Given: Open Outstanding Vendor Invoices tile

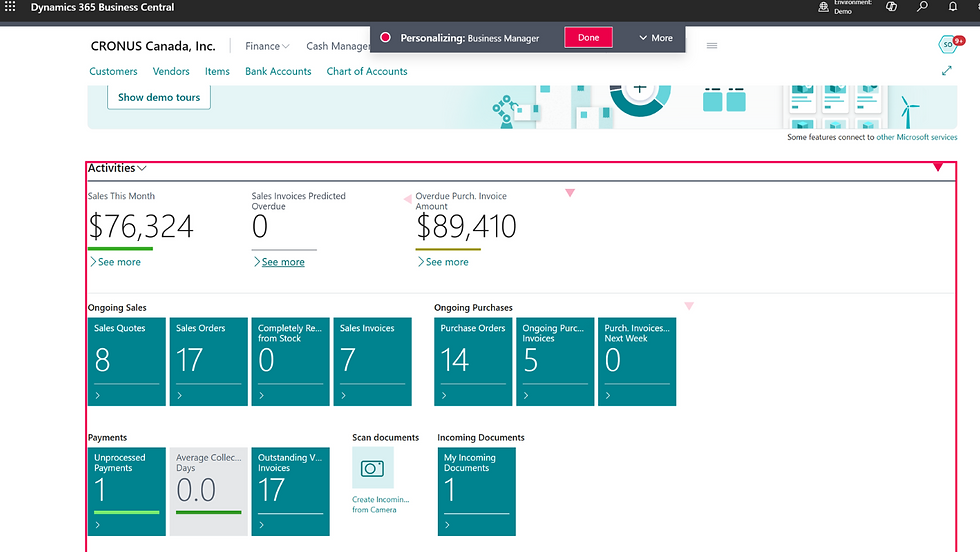Looking at the screenshot, I should click(291, 491).
